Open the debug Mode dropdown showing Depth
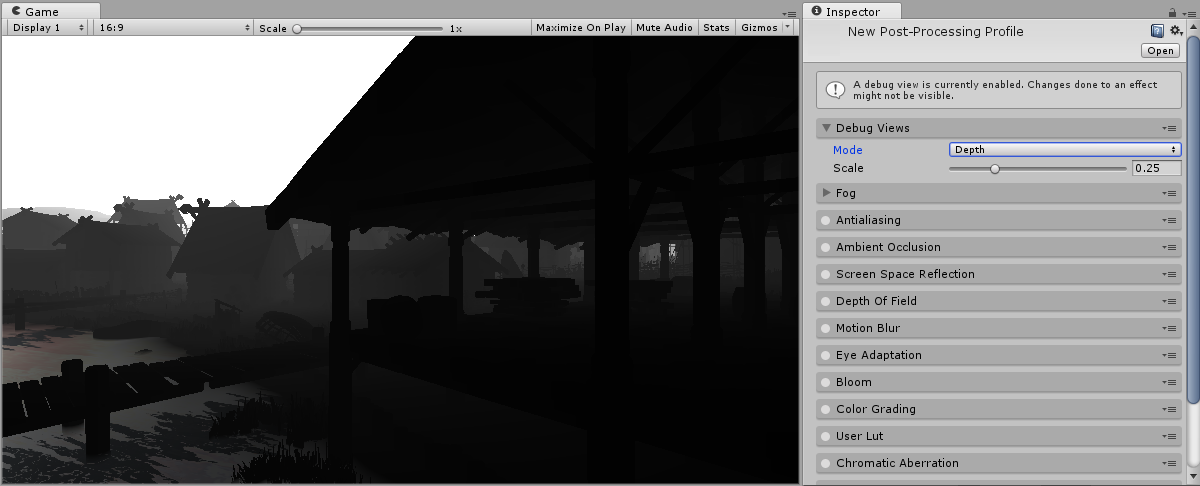This screenshot has width=1200, height=486. pyautogui.click(x=1064, y=150)
